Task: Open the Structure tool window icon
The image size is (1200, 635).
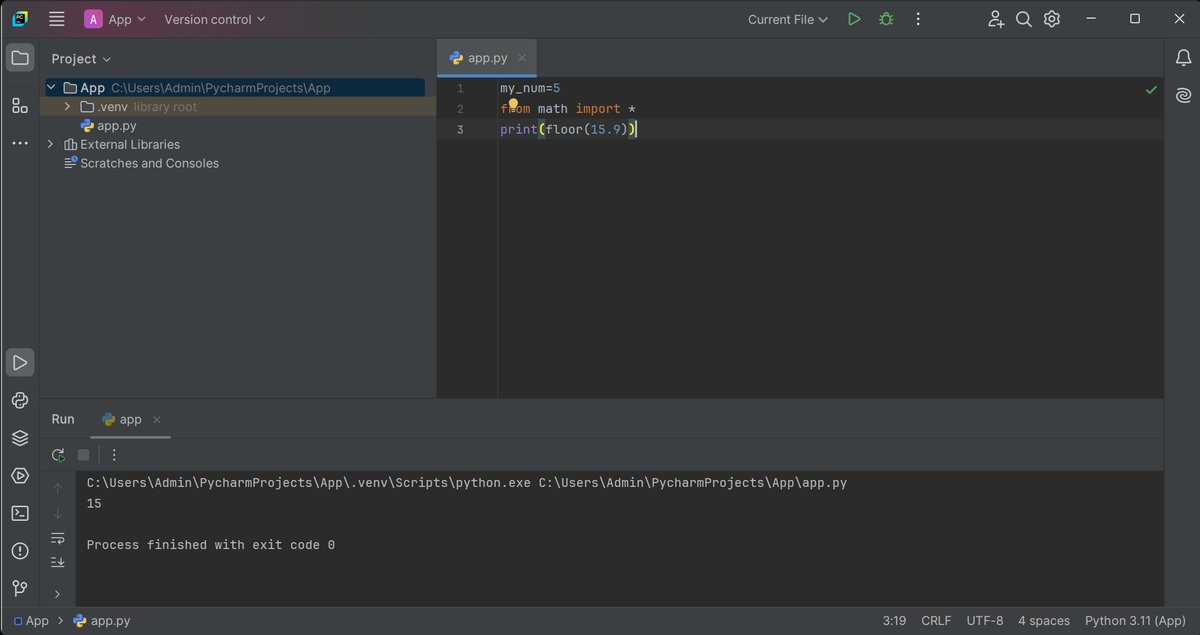Action: pos(20,105)
